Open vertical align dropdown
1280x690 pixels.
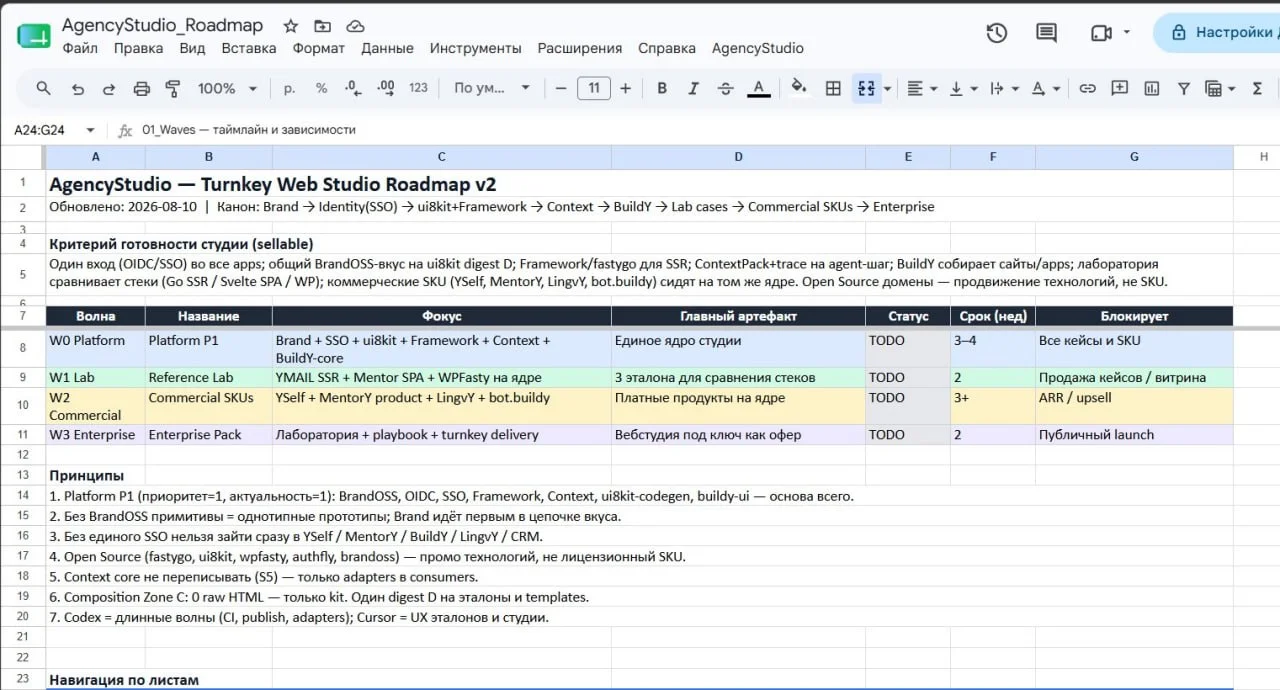[962, 88]
